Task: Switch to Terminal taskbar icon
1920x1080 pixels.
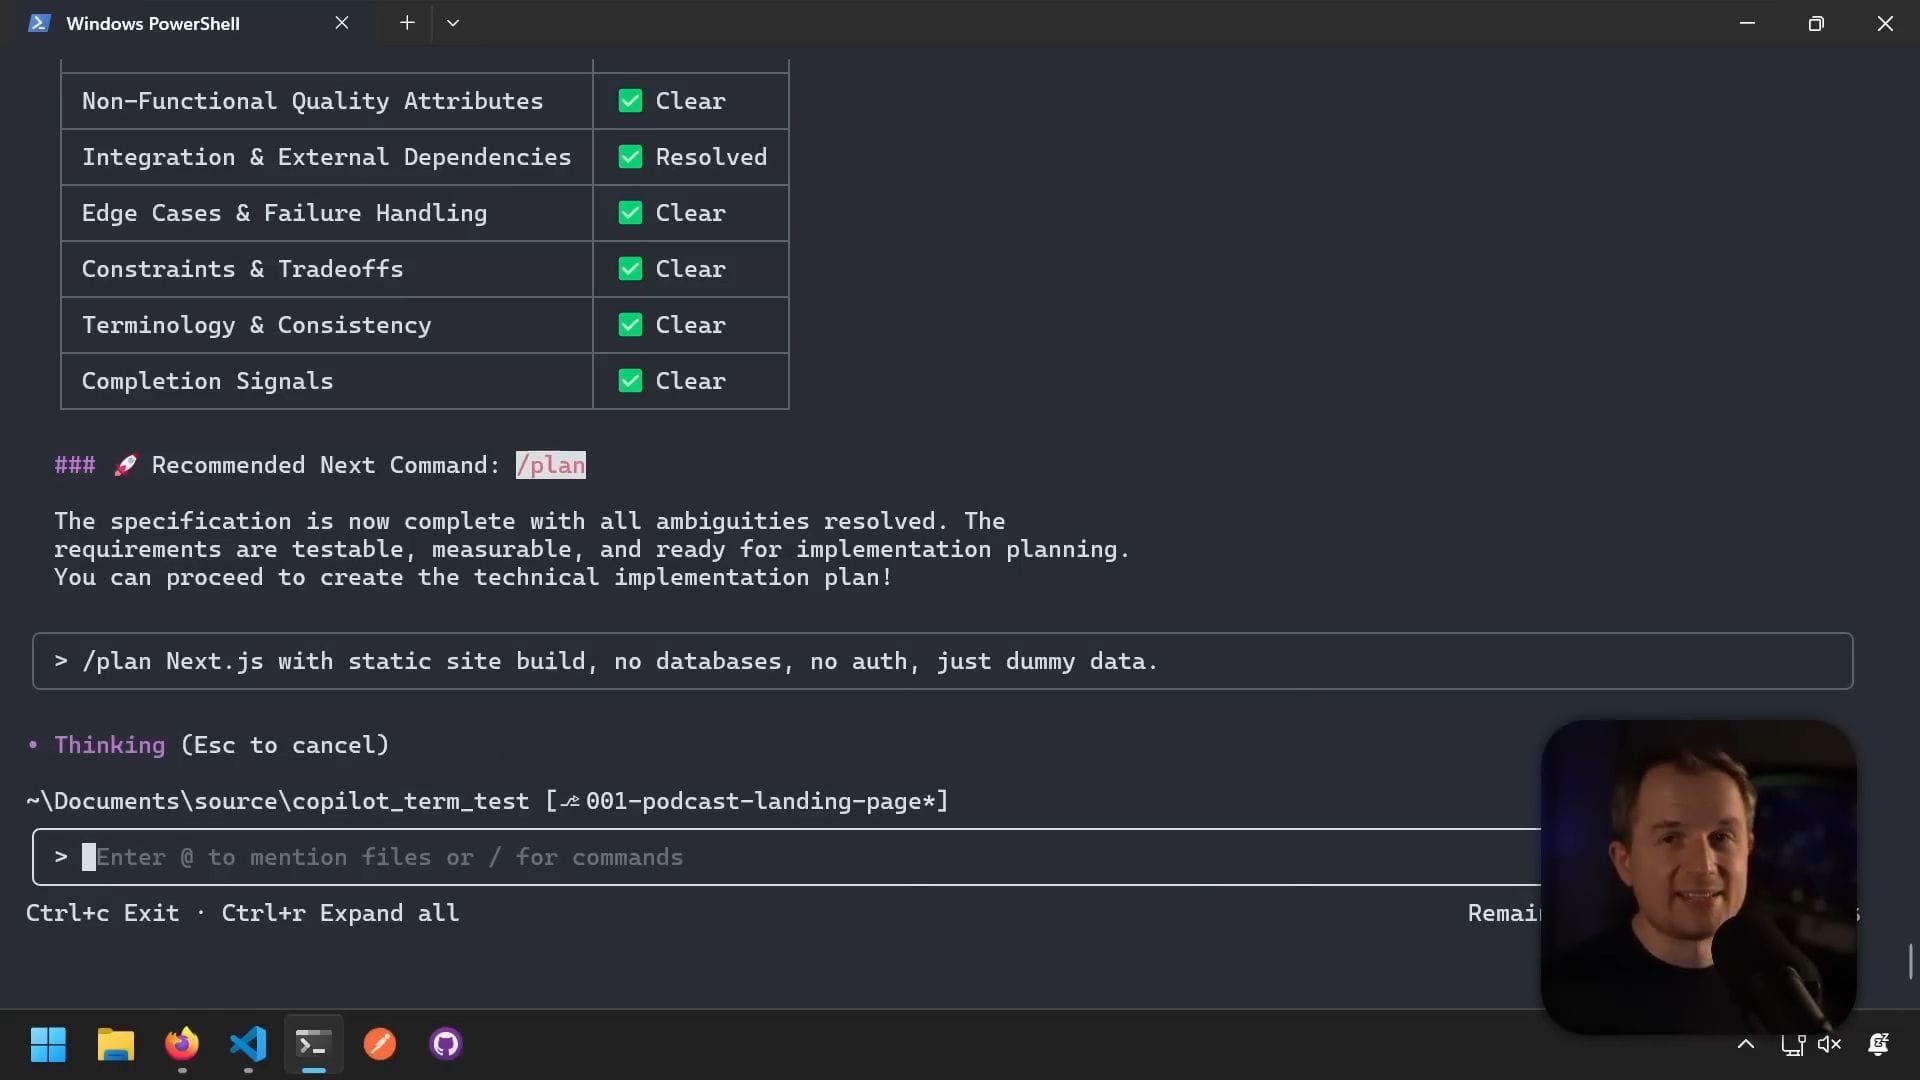Action: (313, 1044)
